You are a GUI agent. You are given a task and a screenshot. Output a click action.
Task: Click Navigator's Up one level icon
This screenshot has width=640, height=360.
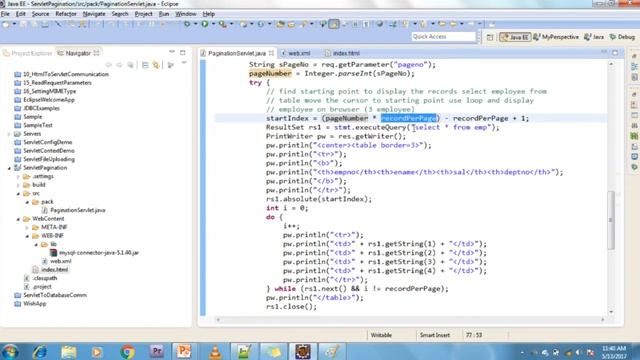[130, 65]
